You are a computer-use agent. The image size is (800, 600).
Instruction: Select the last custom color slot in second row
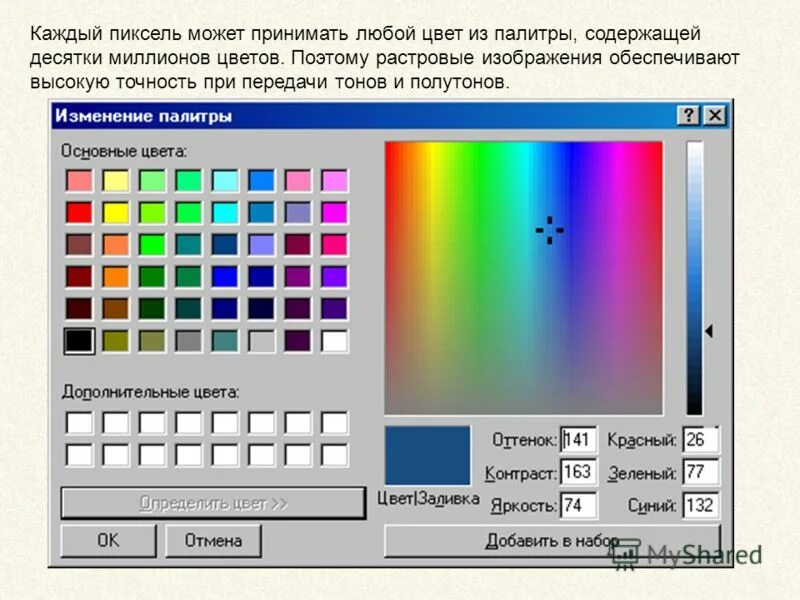(x=335, y=455)
